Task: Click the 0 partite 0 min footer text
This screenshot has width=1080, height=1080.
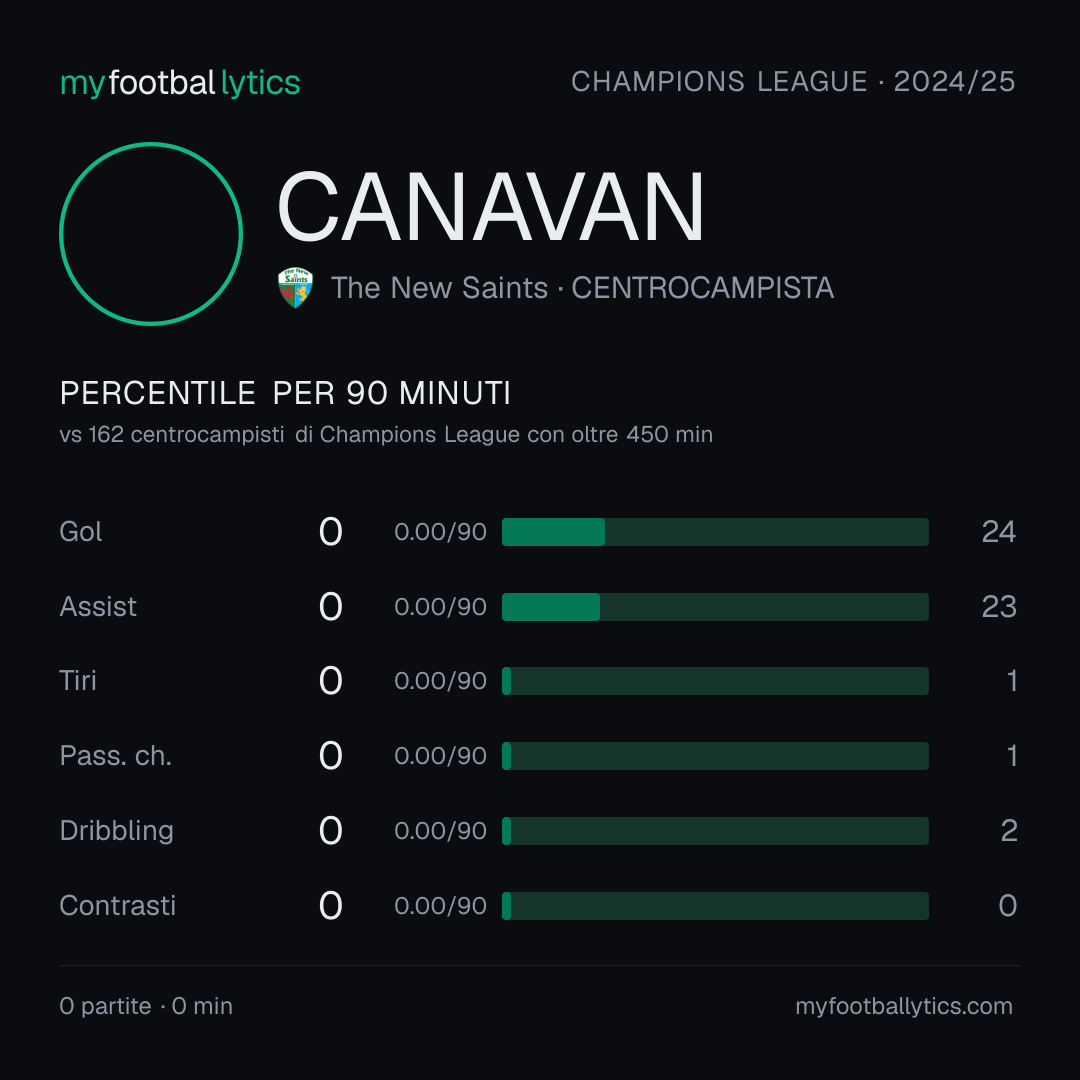Action: click(x=146, y=1006)
